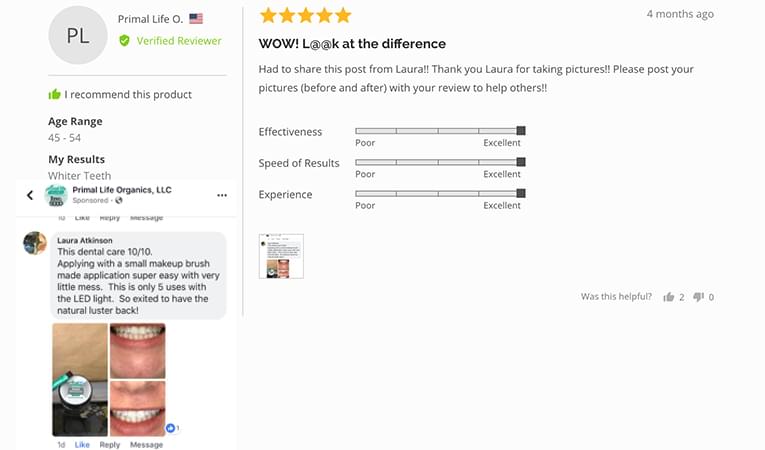Click Reply under Laura's comment photos
This screenshot has width=765, height=450.
[x=109, y=444]
